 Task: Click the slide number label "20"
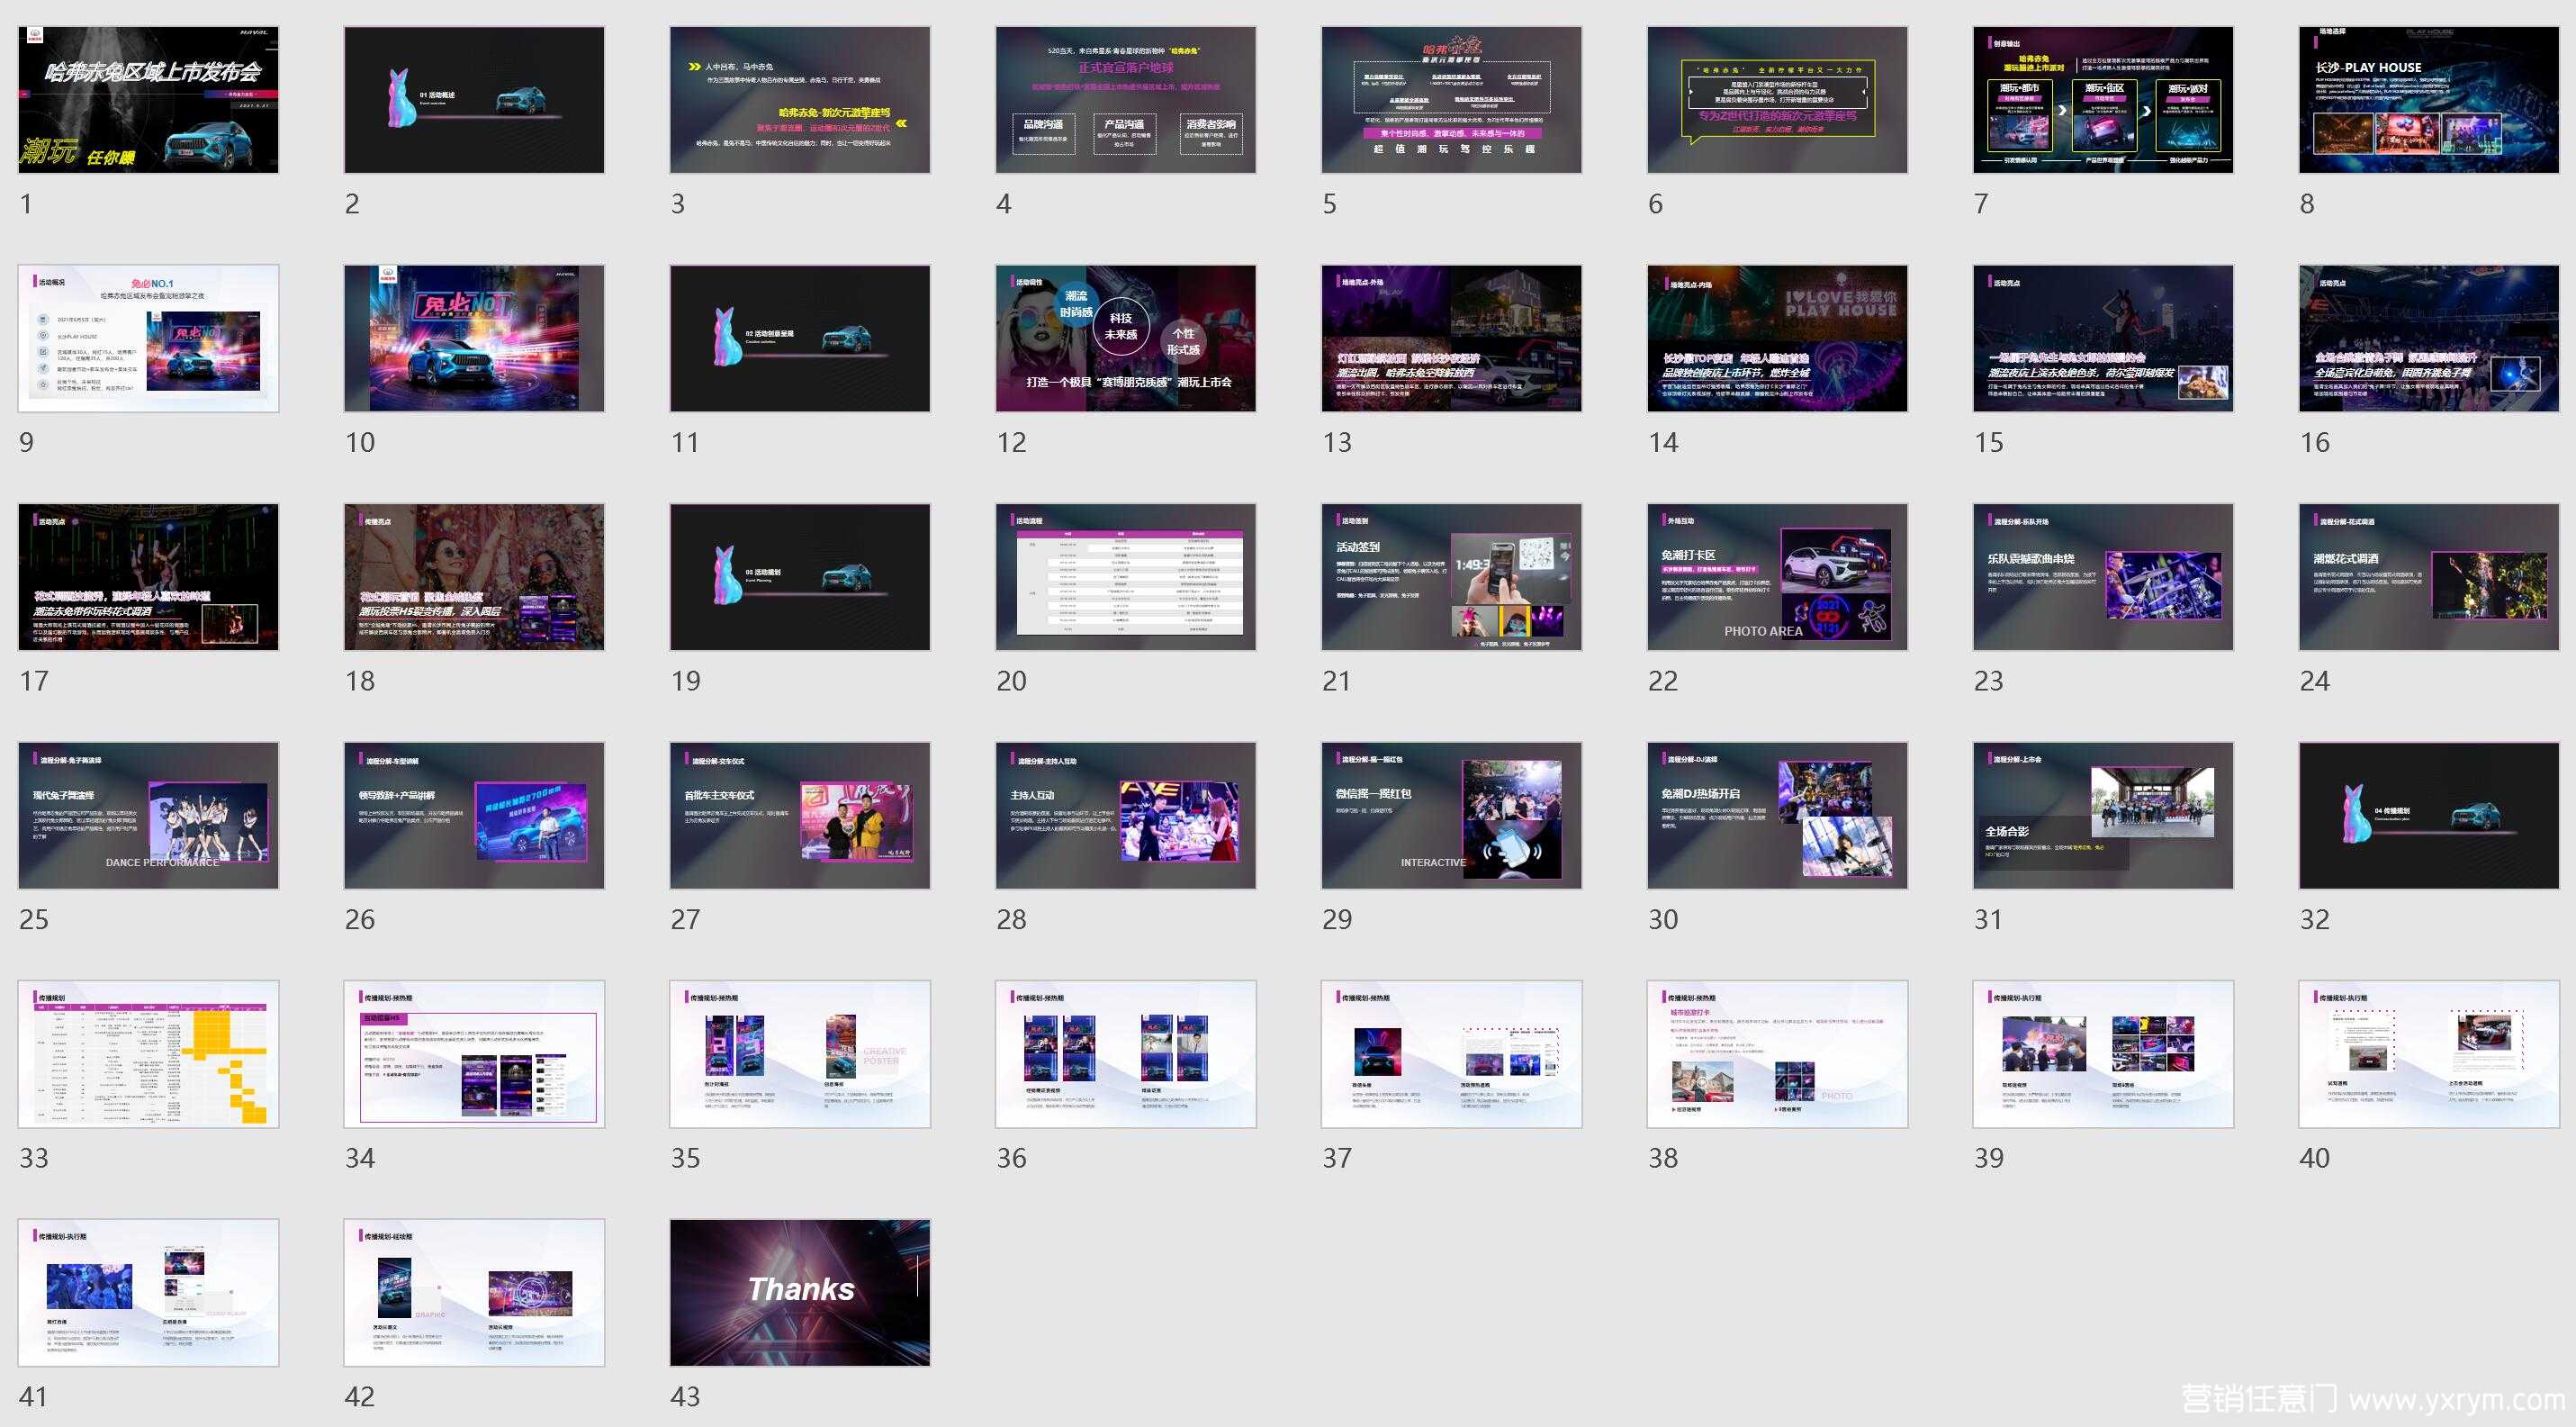[1011, 681]
